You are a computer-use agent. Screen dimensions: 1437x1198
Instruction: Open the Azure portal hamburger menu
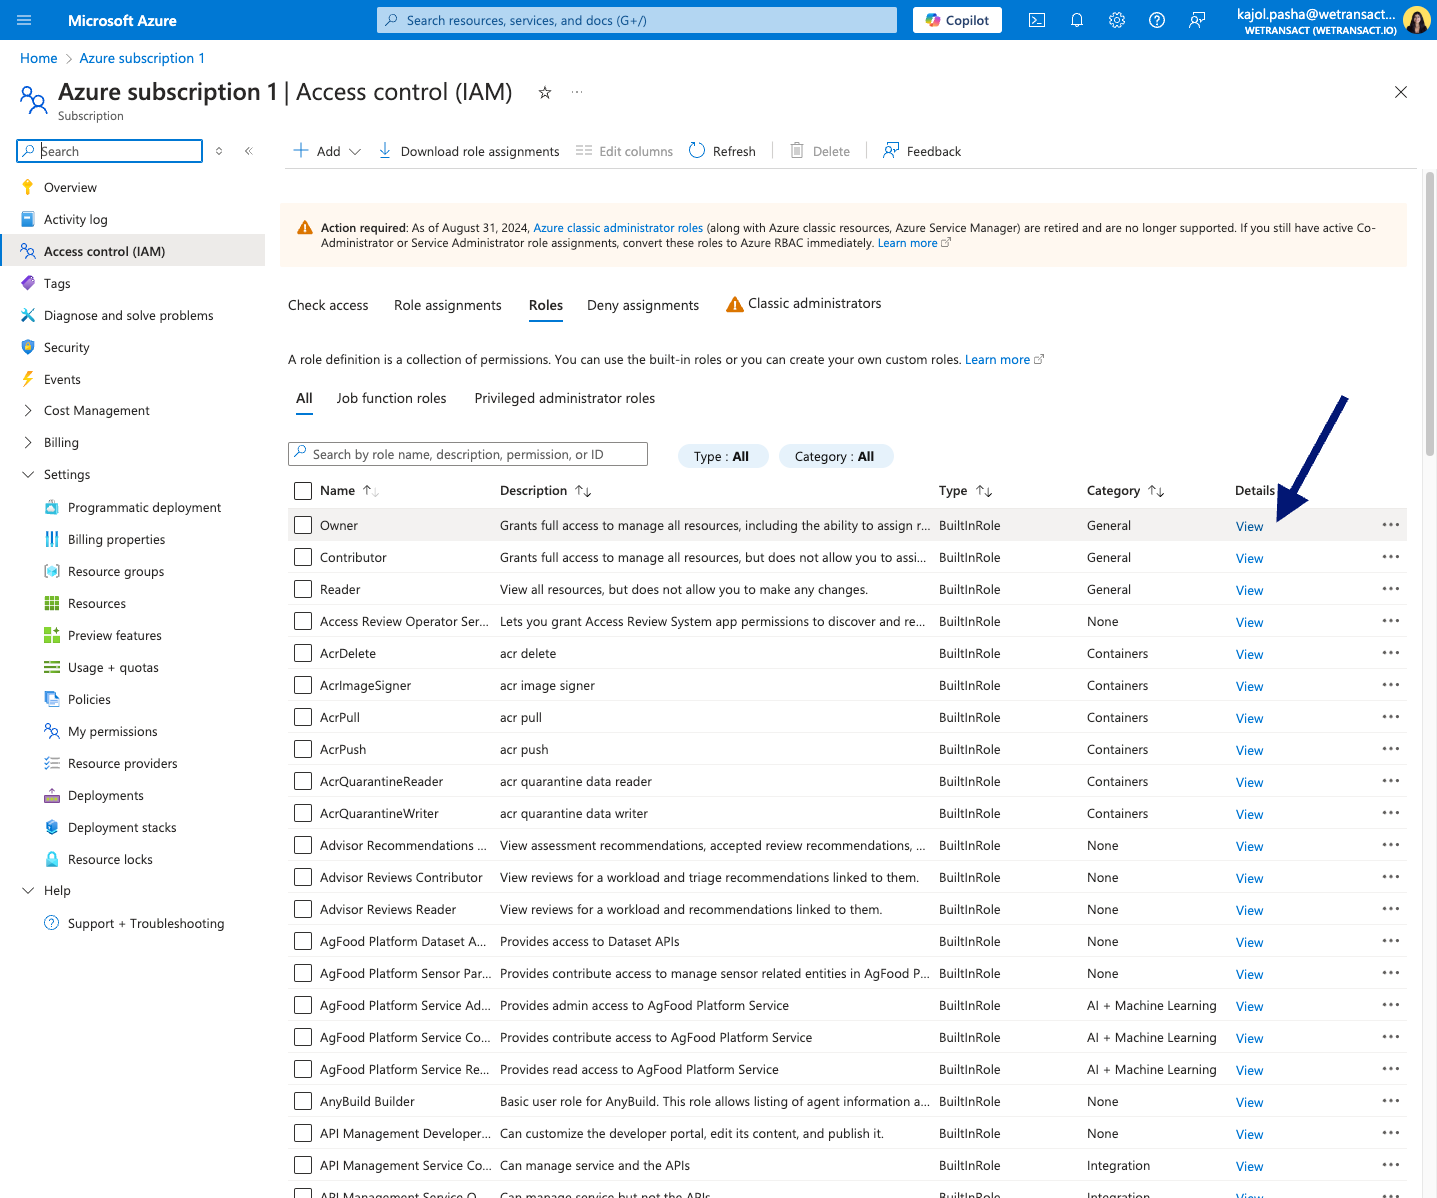[24, 20]
